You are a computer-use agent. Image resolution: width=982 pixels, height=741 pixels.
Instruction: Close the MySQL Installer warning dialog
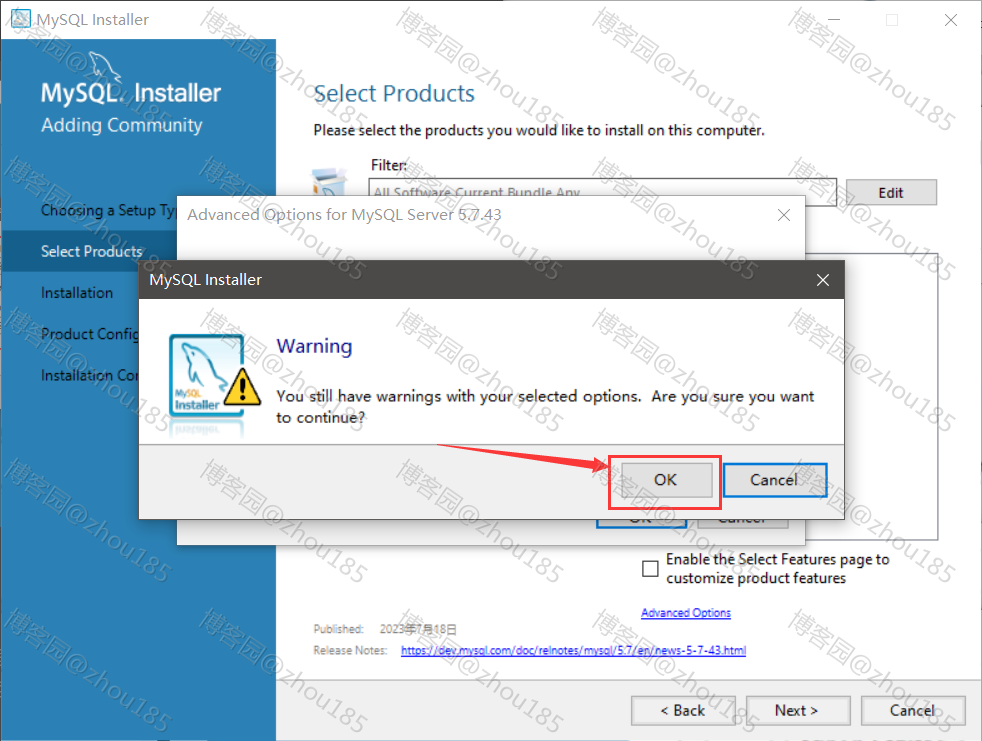(823, 280)
